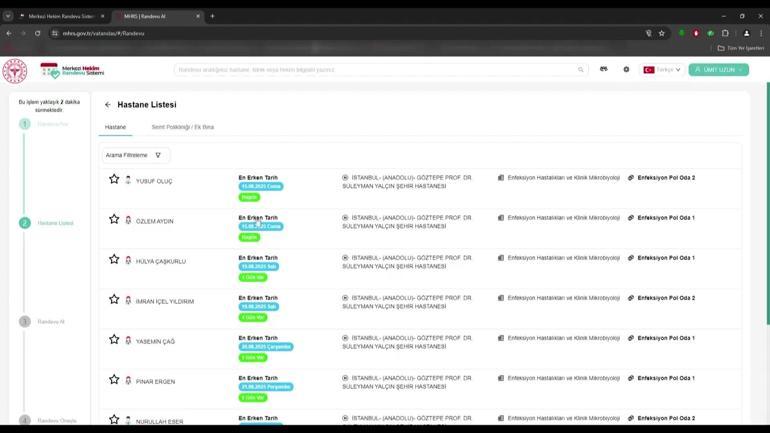Click the search magnifier icon
This screenshot has width=770, height=433.
tap(580, 70)
